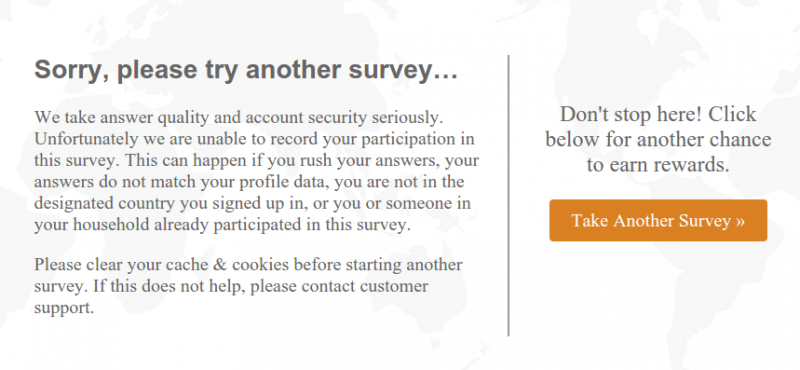Click the 'profile data' phrase
This screenshot has width=800, height=370.
pyautogui.click(x=283, y=182)
